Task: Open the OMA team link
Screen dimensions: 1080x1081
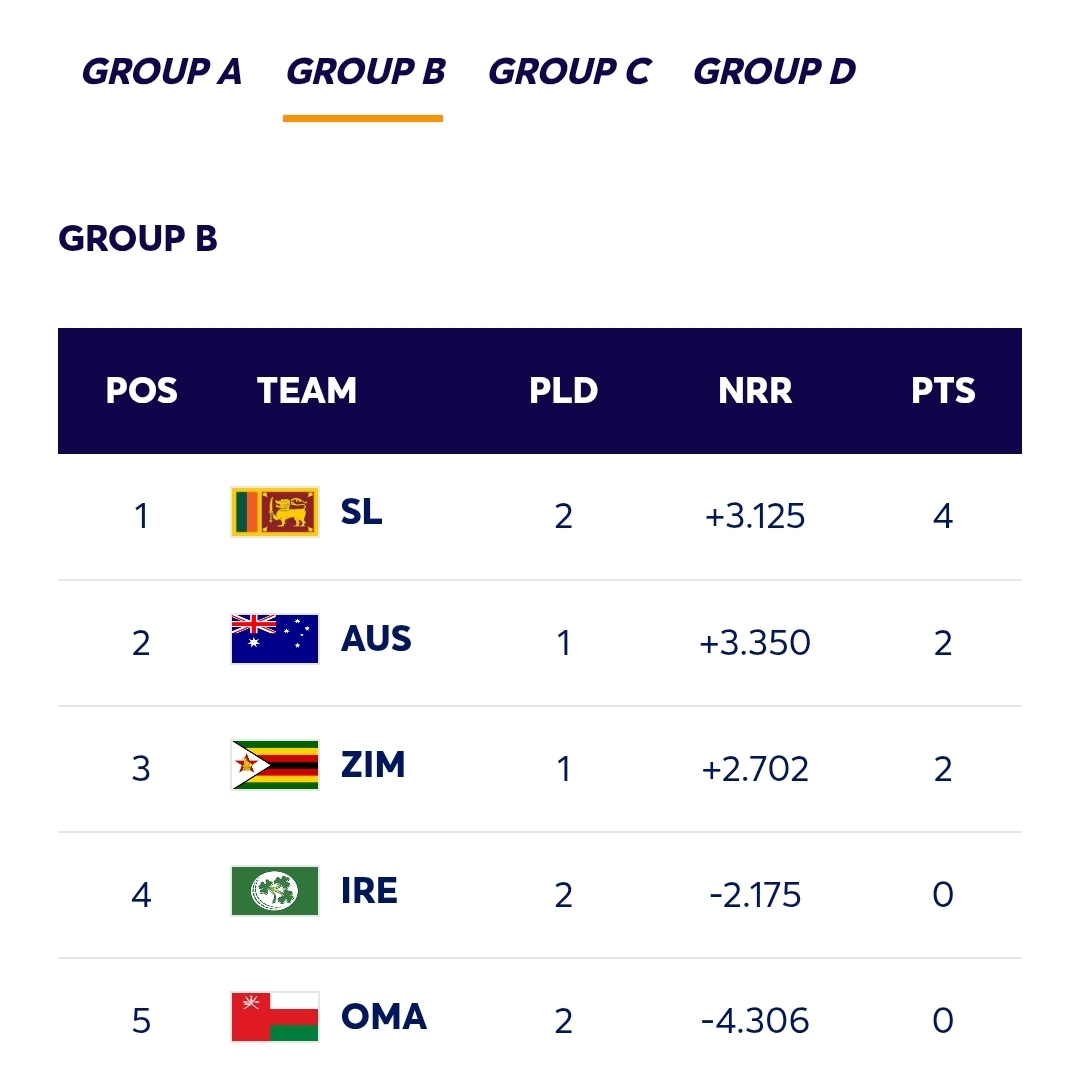Action: [x=383, y=1017]
